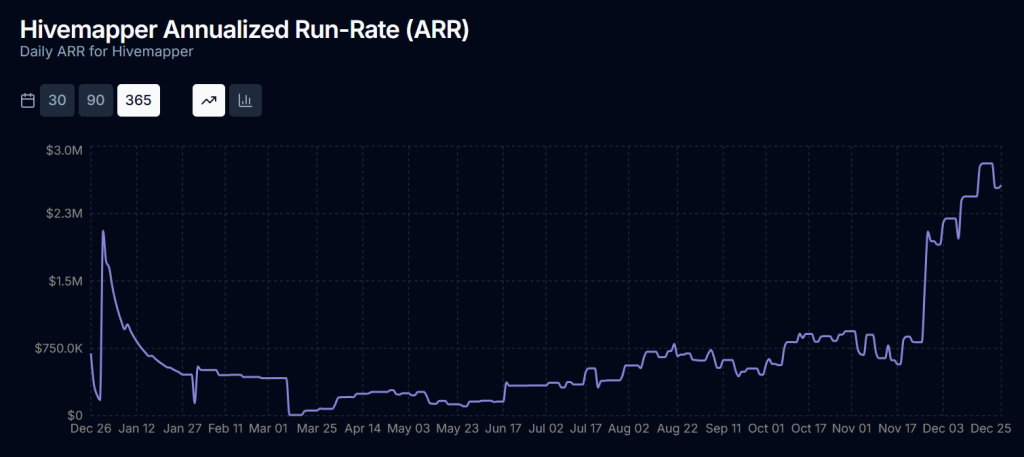
Task: Select the 30-day range
Action: pyautogui.click(x=57, y=101)
